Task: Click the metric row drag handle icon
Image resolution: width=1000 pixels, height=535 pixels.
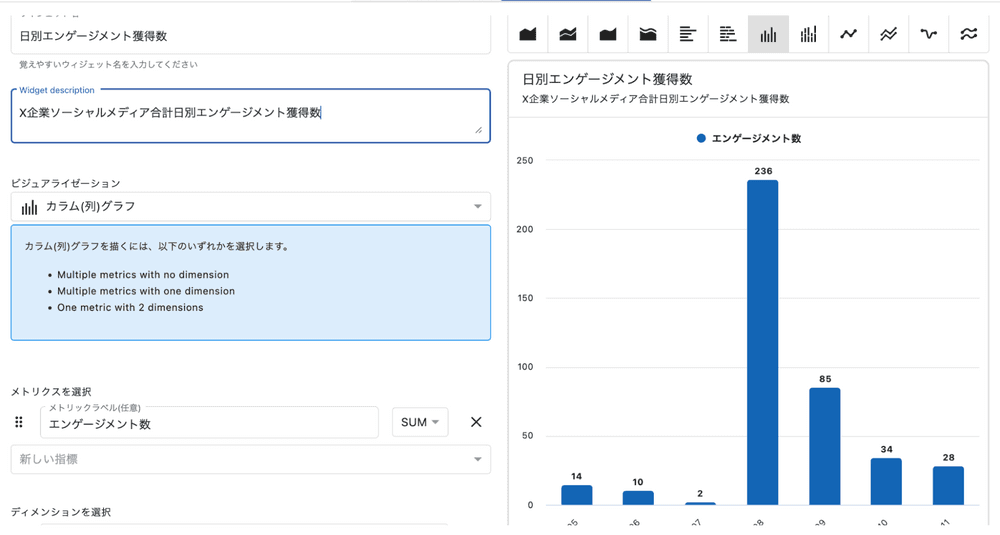Action: pos(18,423)
